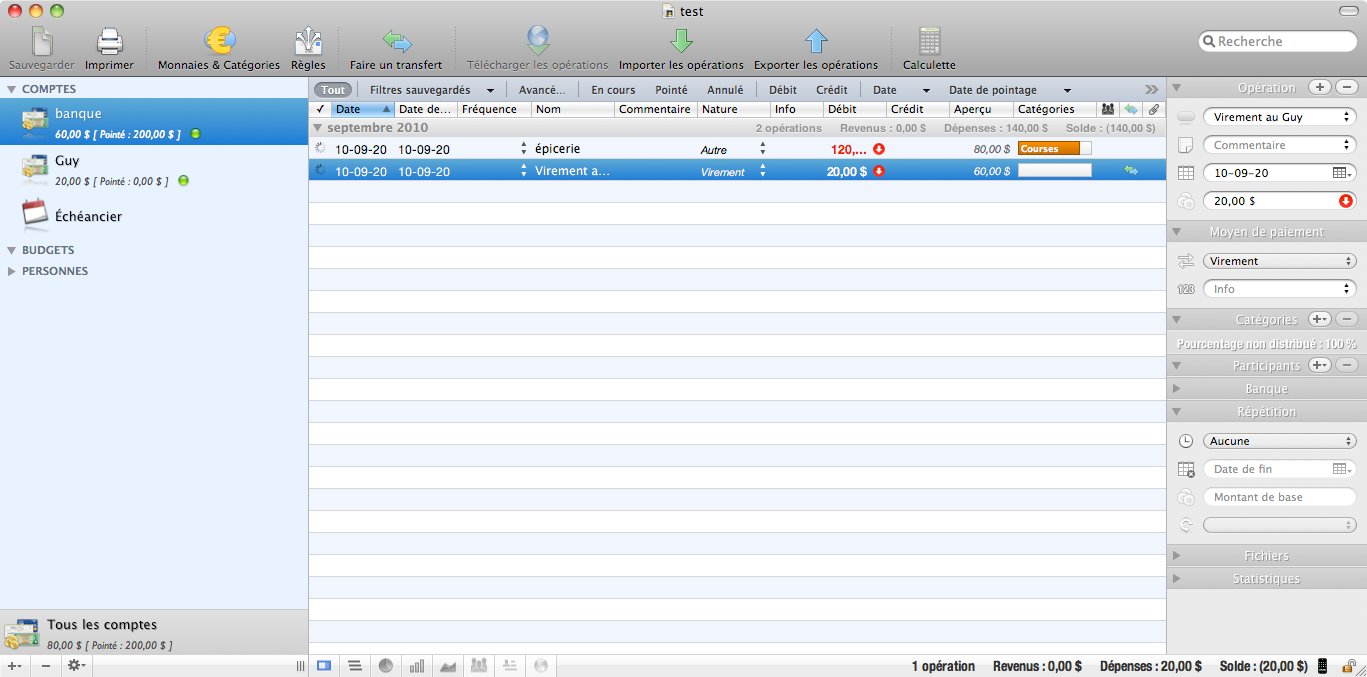Switch to the lines list view icon

354,665
